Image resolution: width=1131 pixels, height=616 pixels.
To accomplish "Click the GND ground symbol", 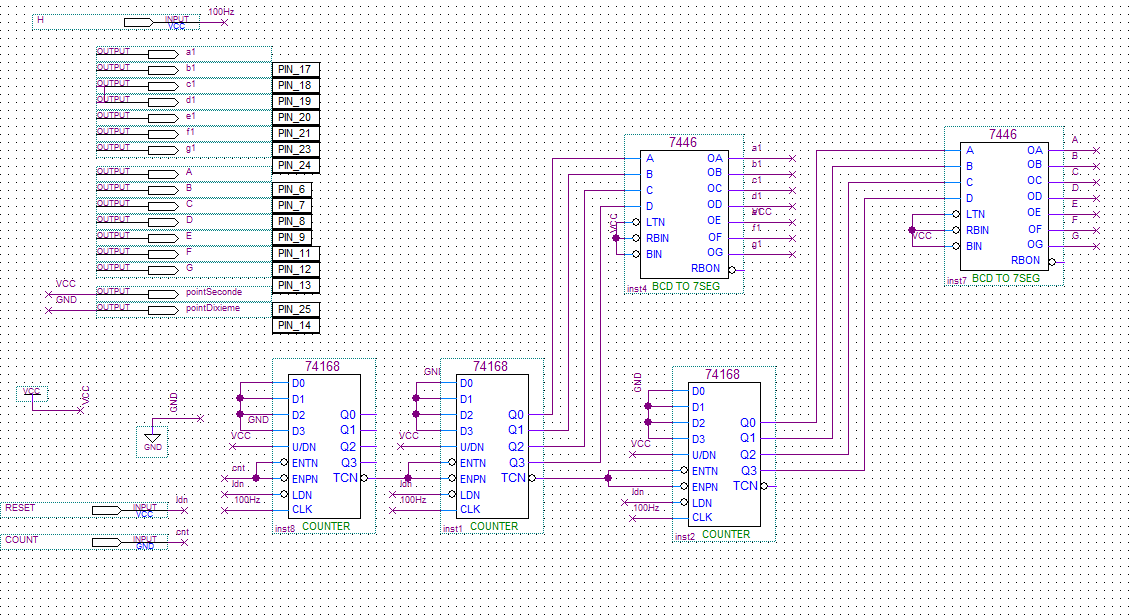I will pos(152,440).
